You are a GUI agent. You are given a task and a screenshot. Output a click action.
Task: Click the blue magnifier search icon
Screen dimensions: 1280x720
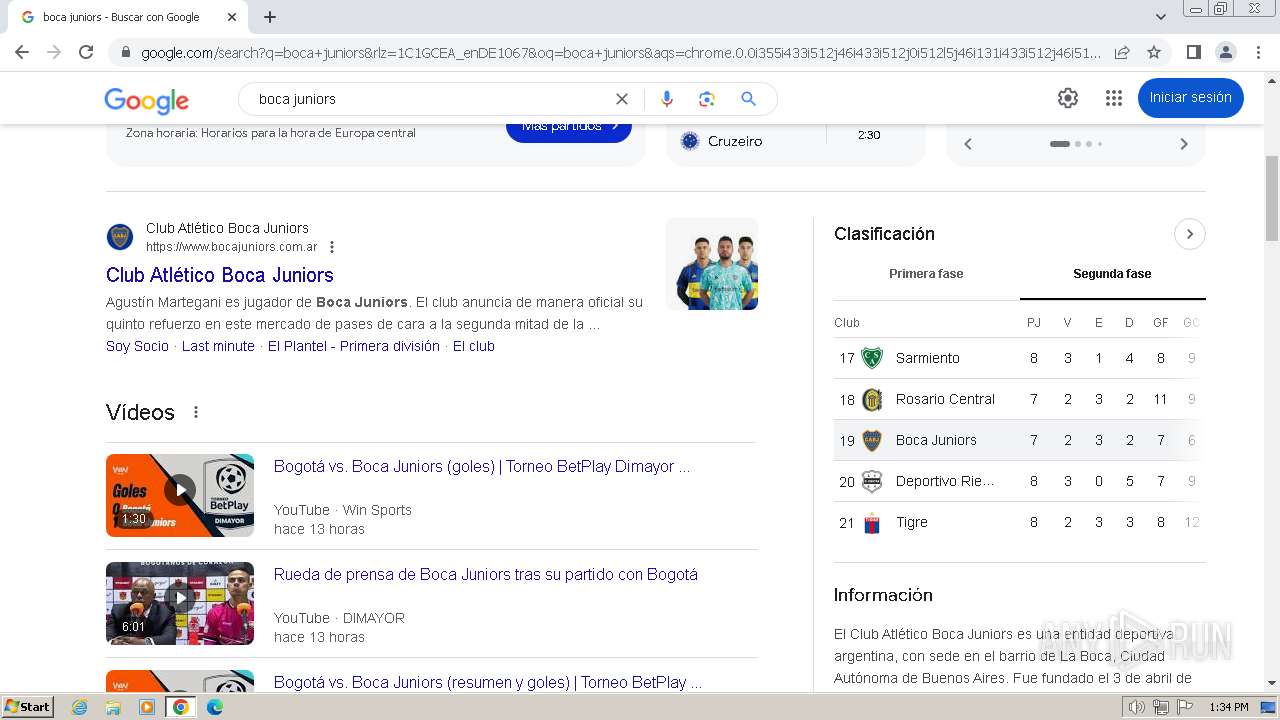pyautogui.click(x=748, y=99)
